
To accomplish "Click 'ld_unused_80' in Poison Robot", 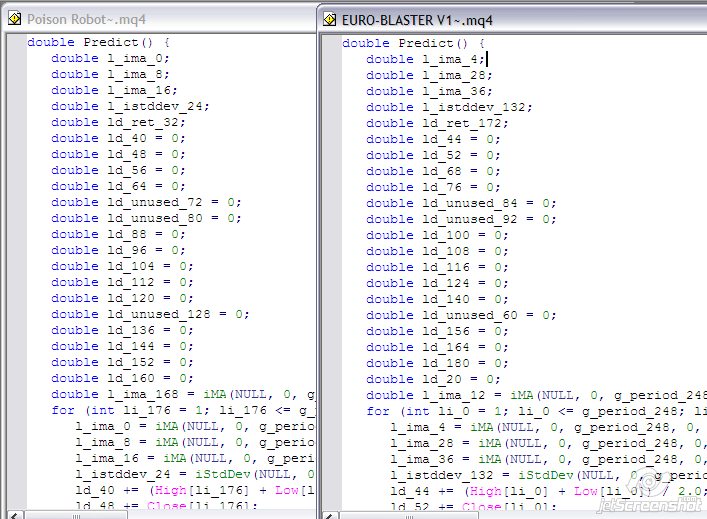I will [x=155, y=219].
